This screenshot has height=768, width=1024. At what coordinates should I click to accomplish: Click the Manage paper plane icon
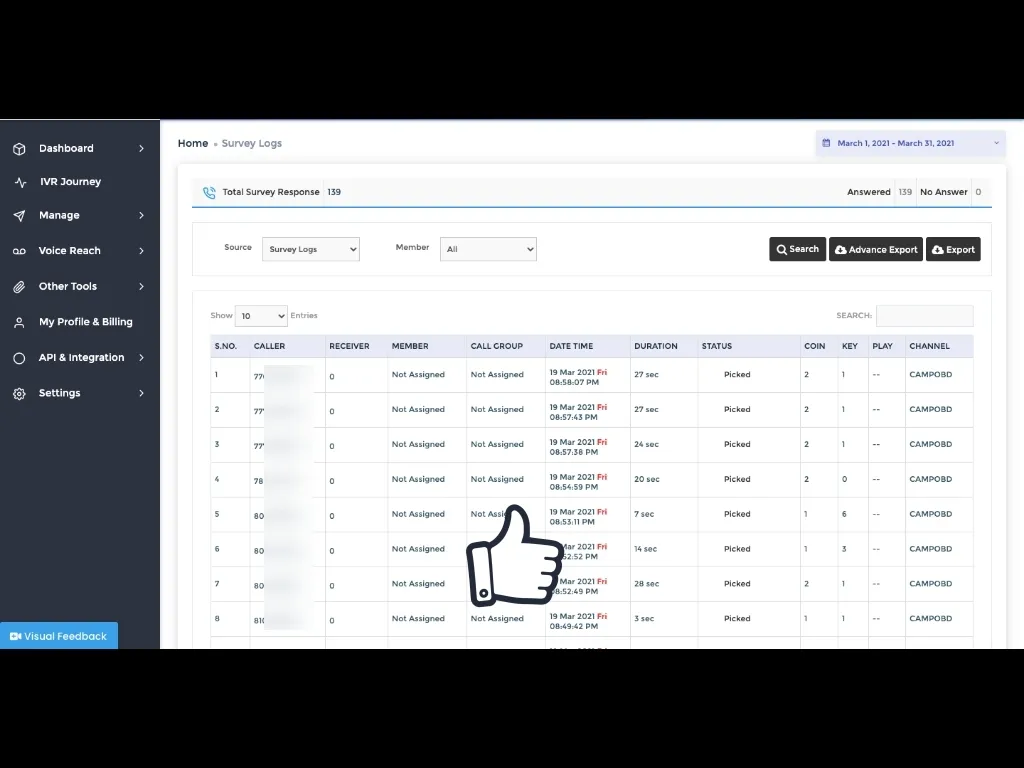click(19, 216)
